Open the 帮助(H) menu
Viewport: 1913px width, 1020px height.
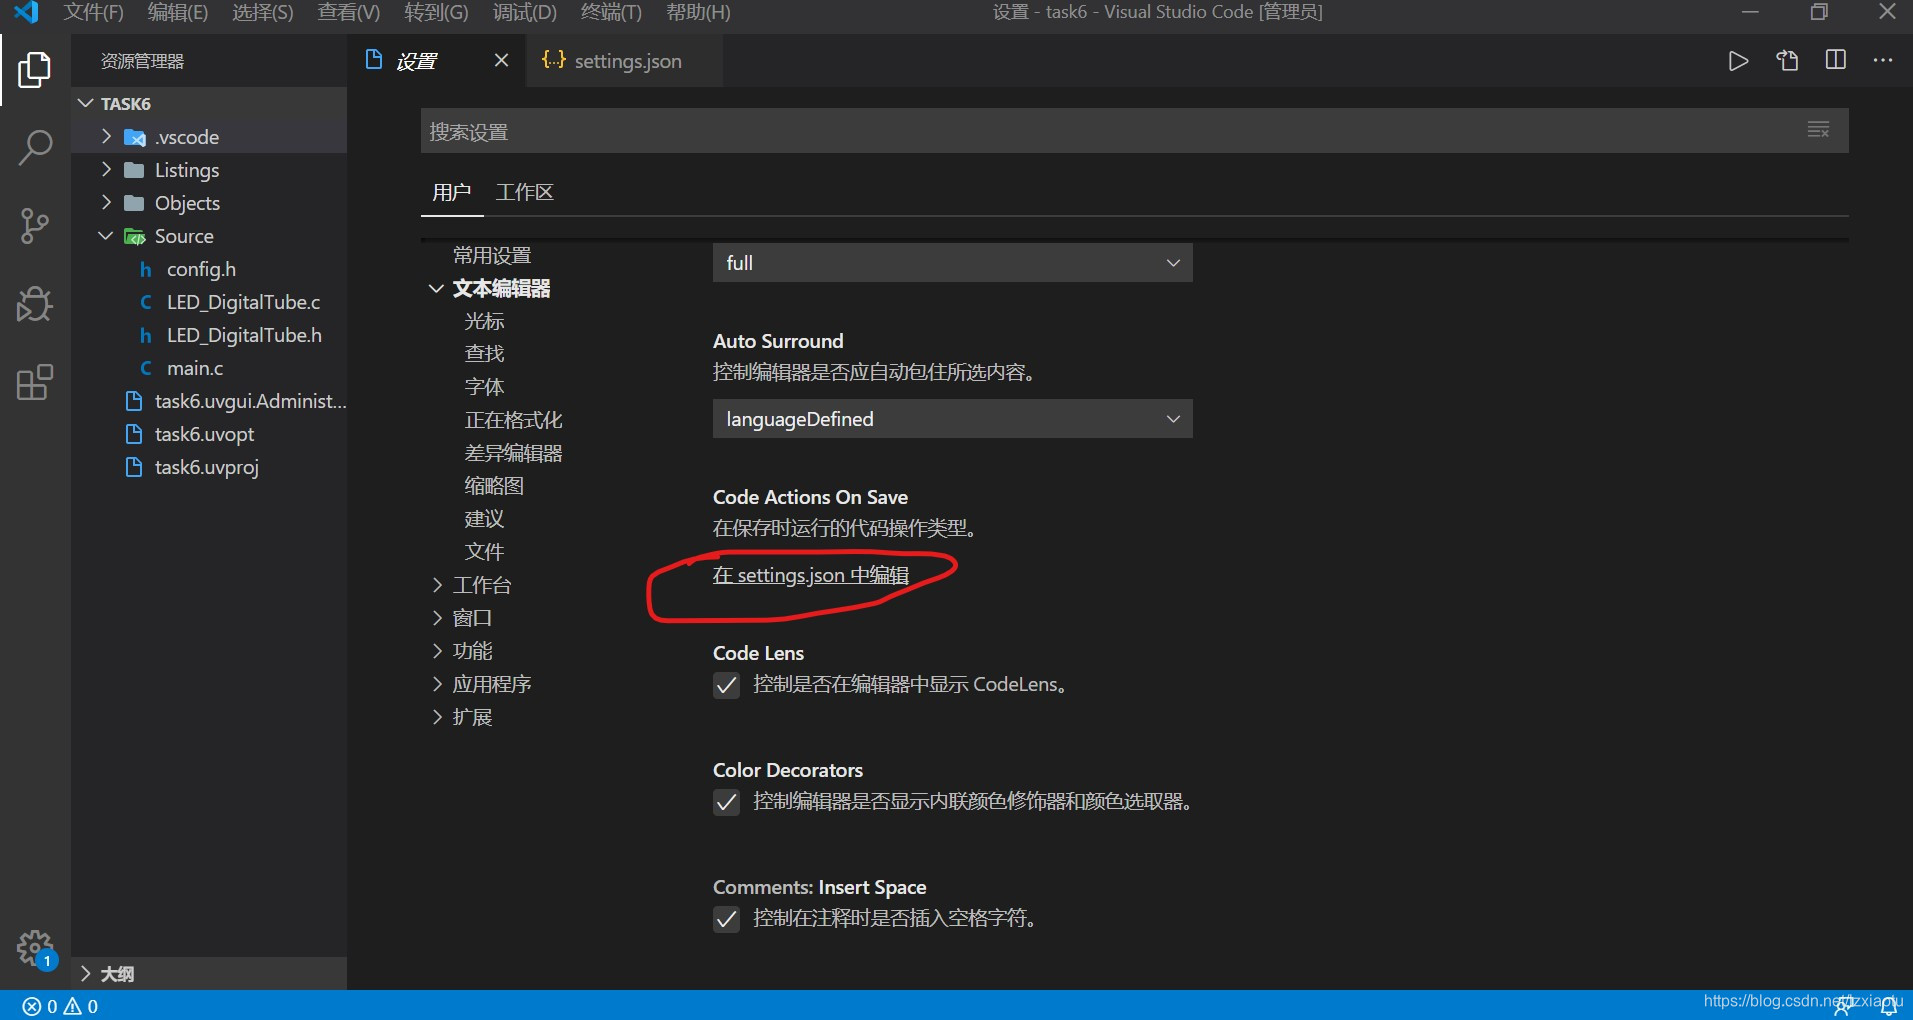point(698,12)
